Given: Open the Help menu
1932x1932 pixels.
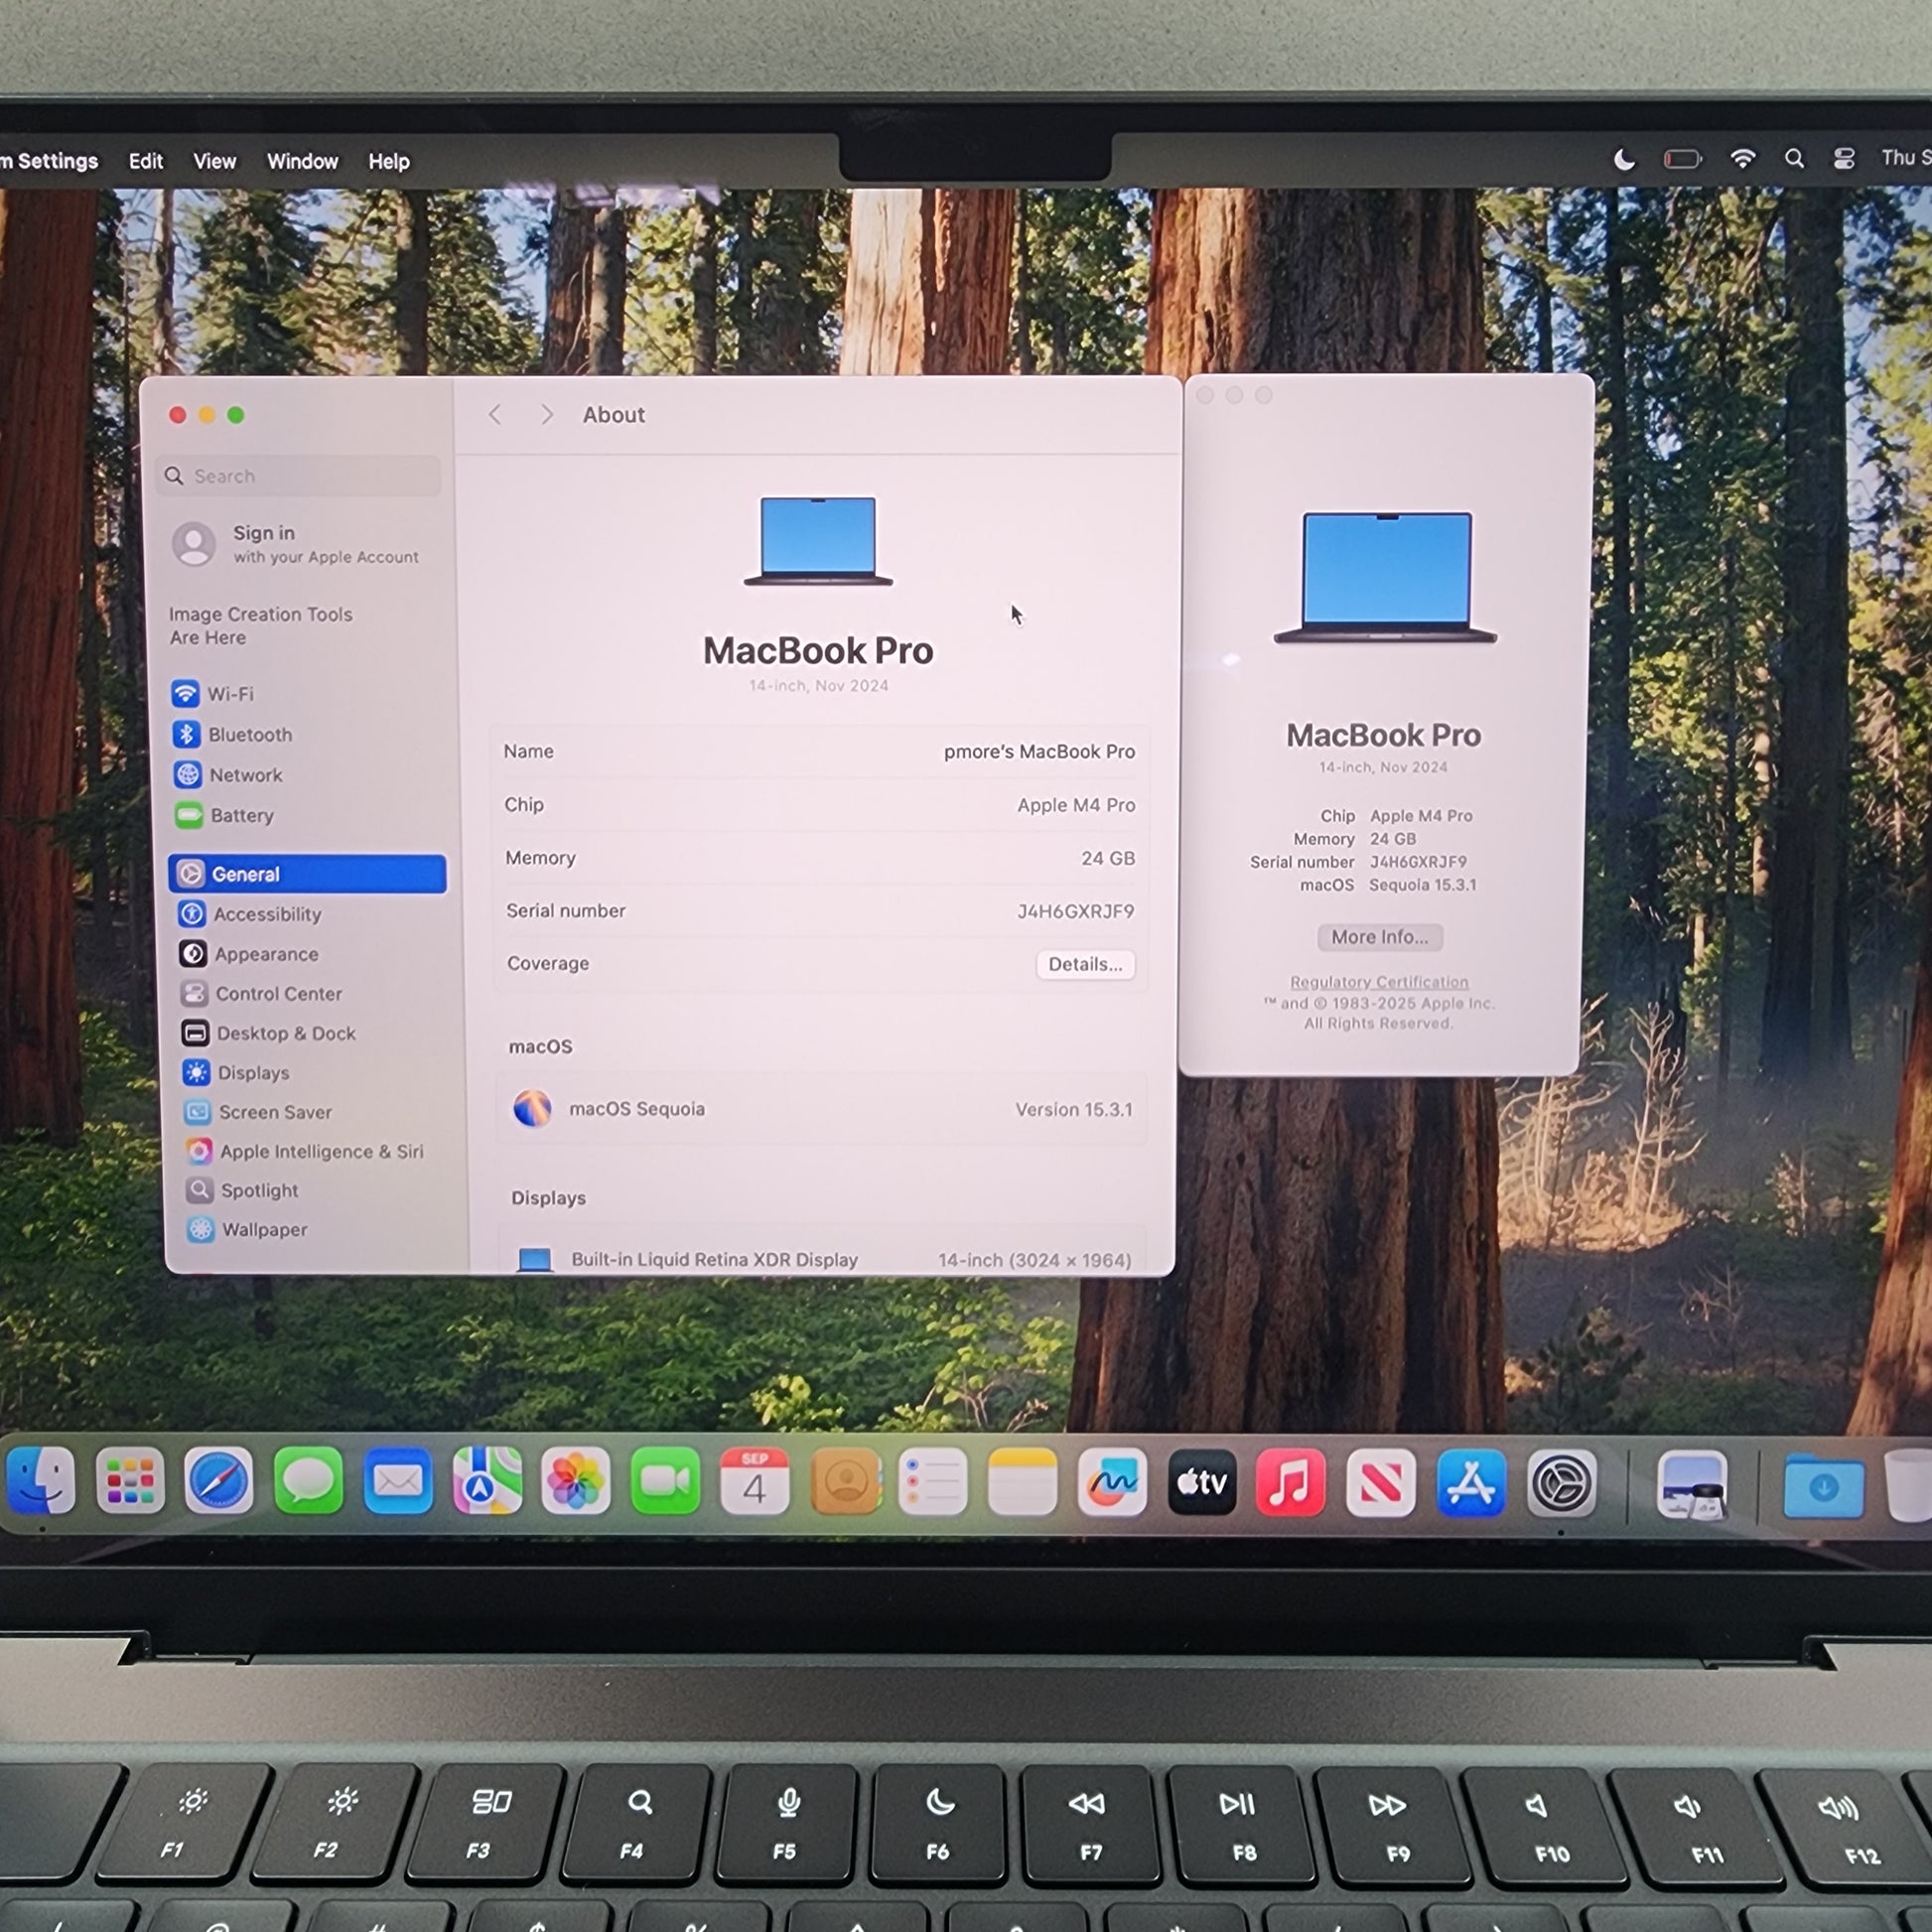Looking at the screenshot, I should click(389, 161).
